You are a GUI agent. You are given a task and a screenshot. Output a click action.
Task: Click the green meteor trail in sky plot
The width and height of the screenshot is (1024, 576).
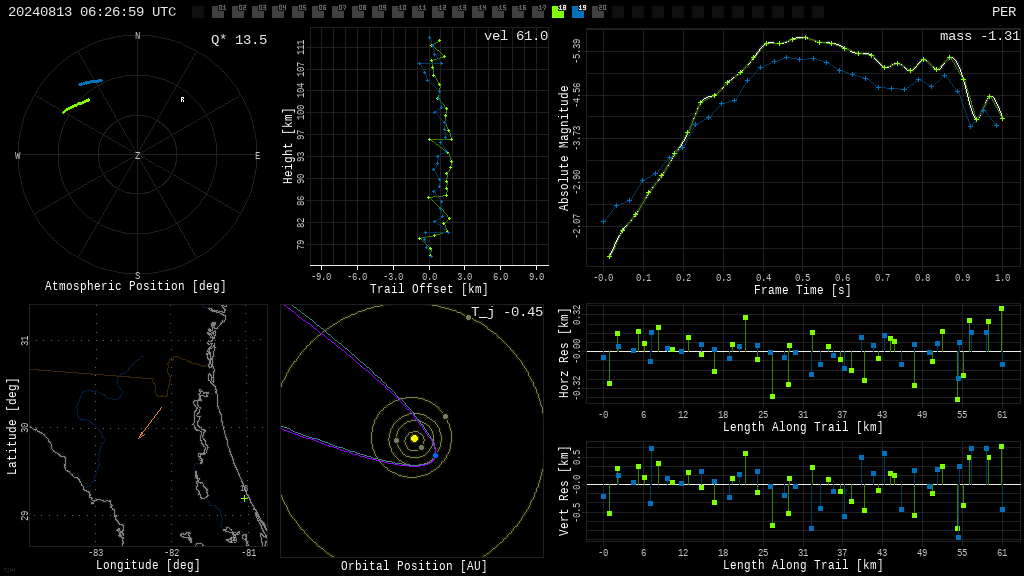[x=76, y=106]
